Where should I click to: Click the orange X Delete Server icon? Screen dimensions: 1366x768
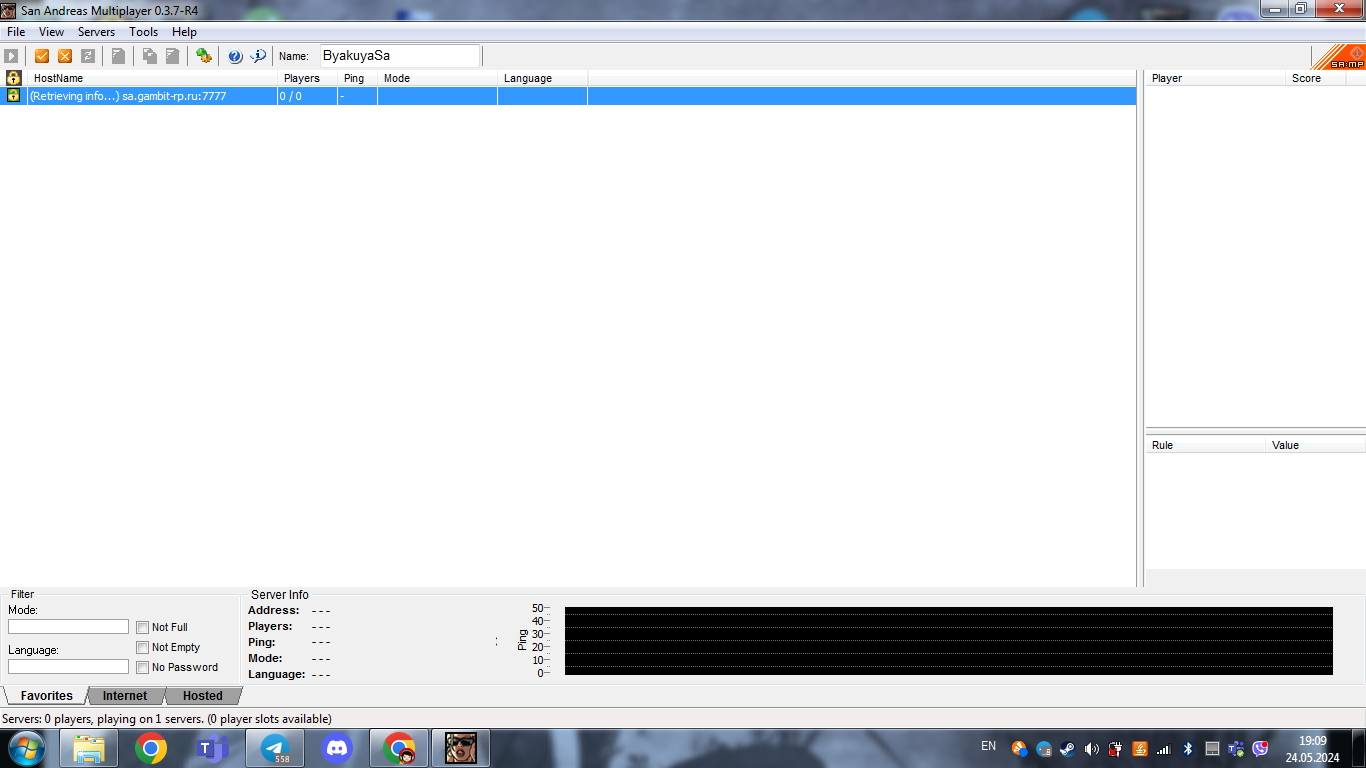(x=65, y=56)
